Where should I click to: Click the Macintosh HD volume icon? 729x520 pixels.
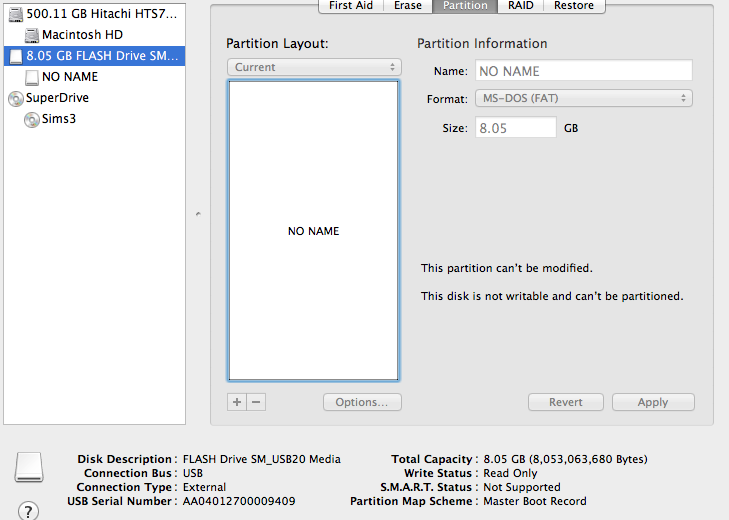tap(32, 35)
